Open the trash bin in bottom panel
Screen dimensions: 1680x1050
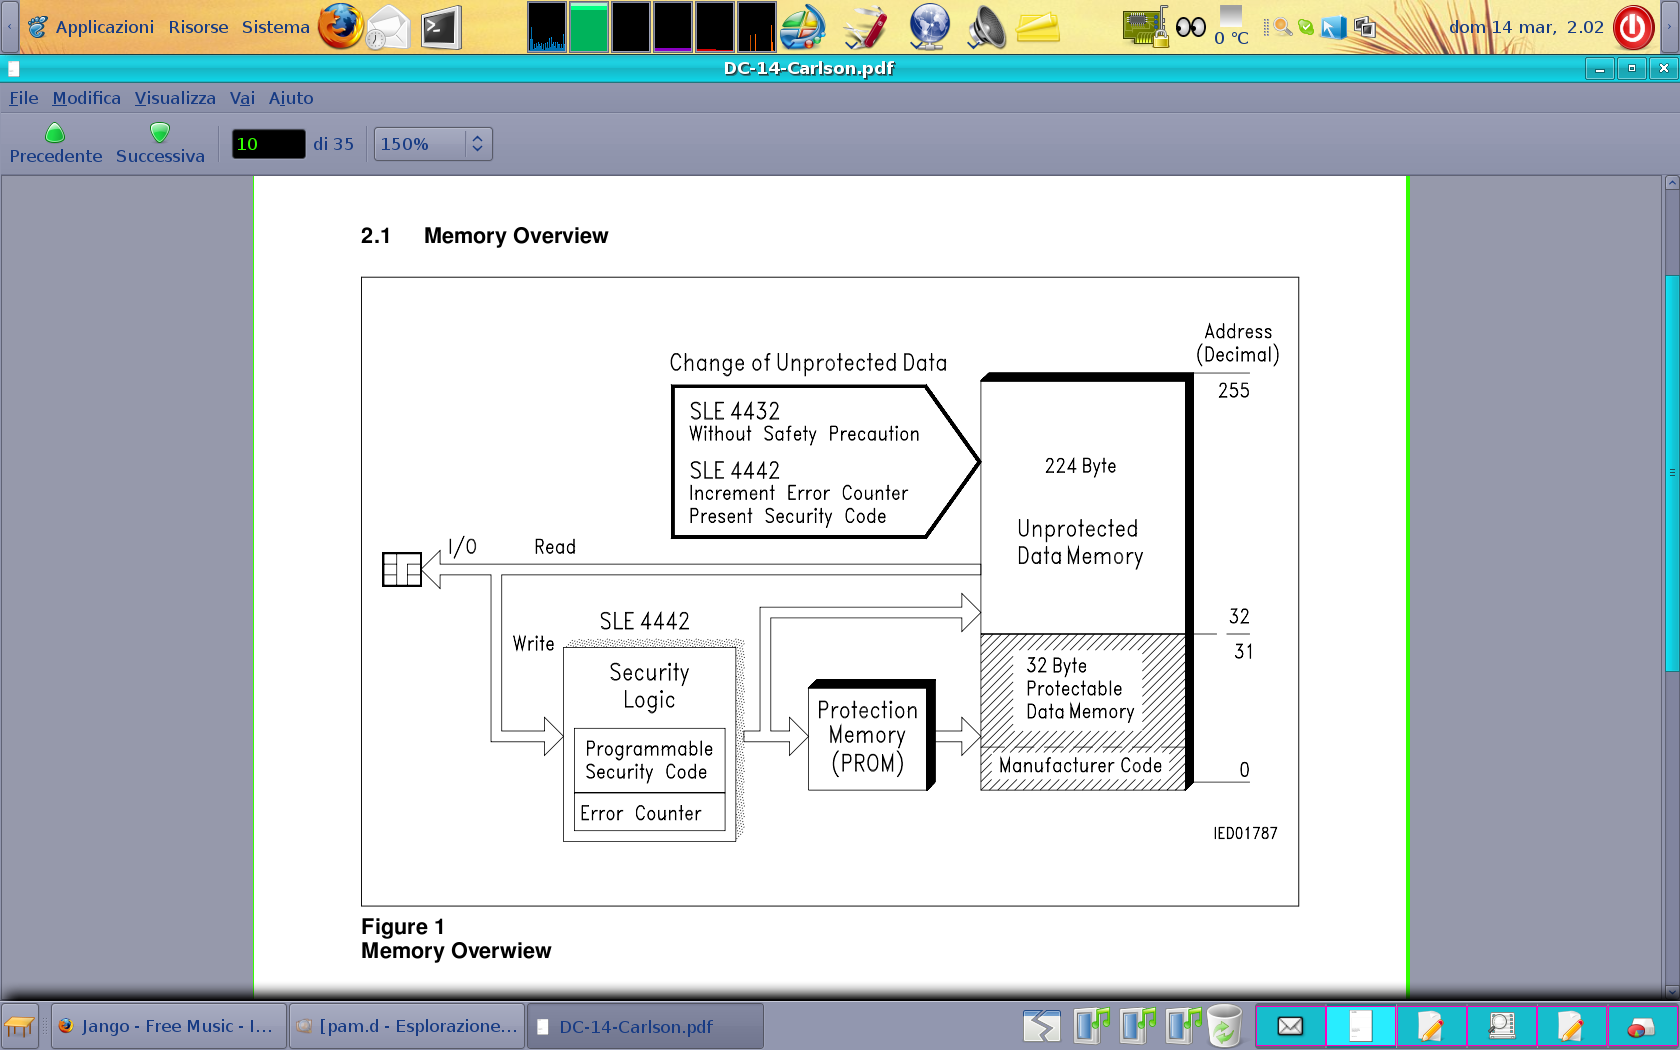click(x=1223, y=1026)
